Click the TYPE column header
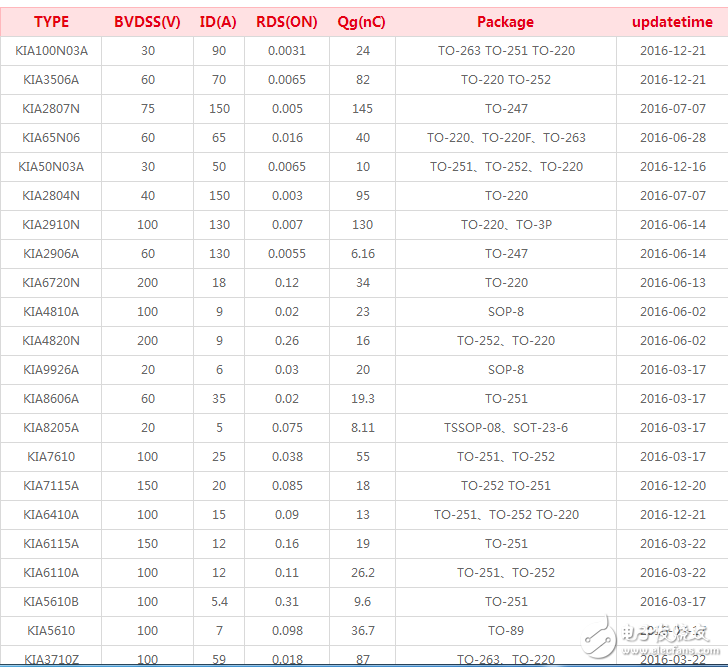 (51, 22)
